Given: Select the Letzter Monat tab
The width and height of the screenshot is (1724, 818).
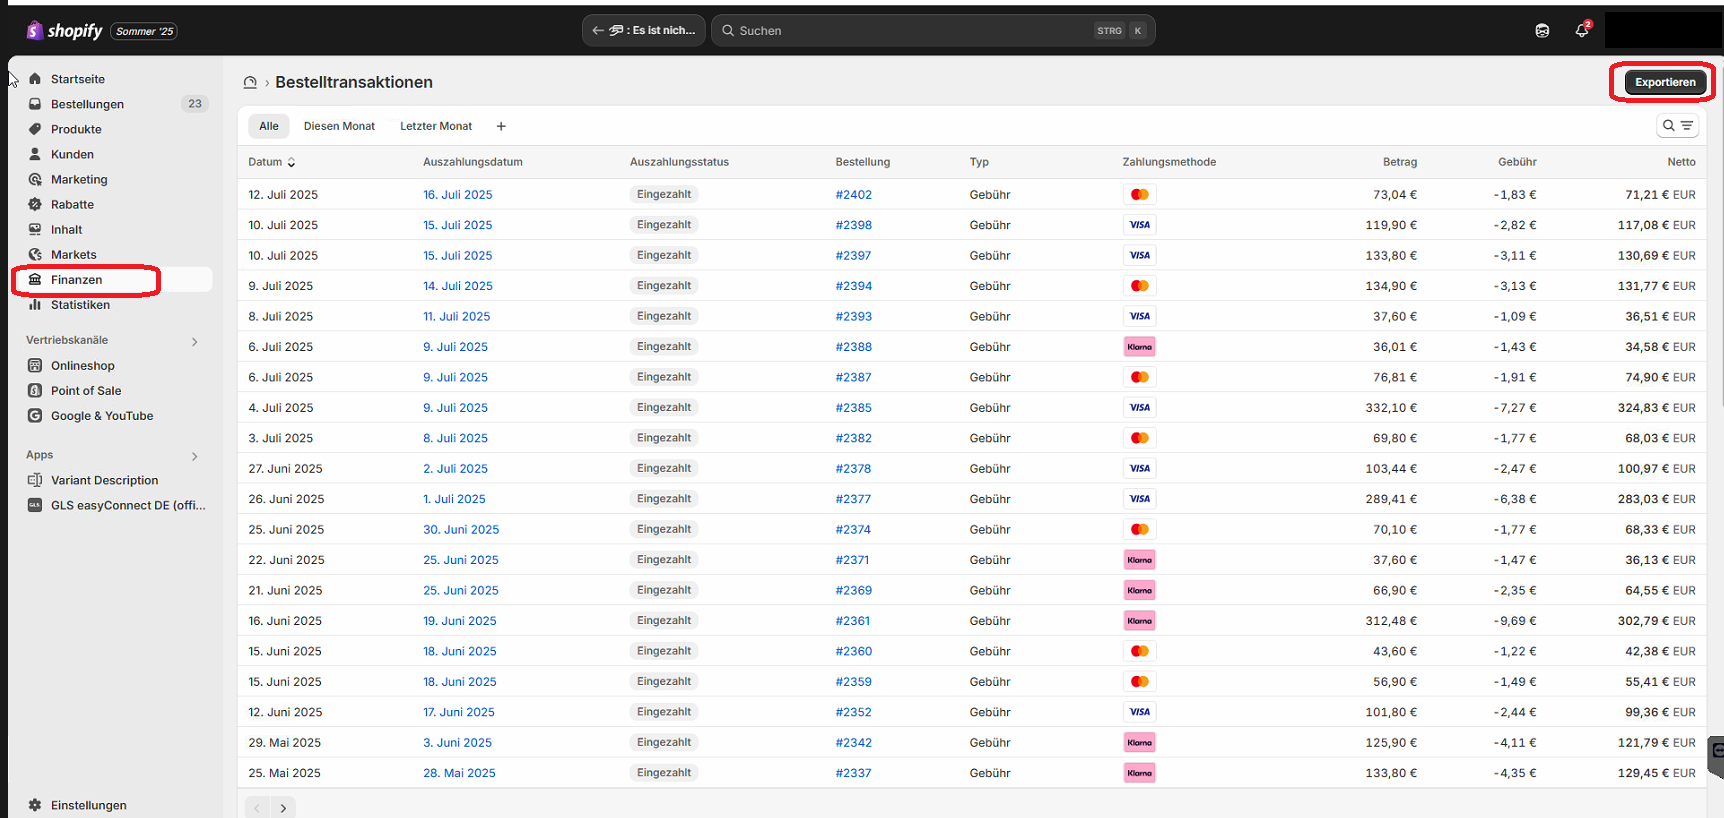Looking at the screenshot, I should (x=436, y=126).
